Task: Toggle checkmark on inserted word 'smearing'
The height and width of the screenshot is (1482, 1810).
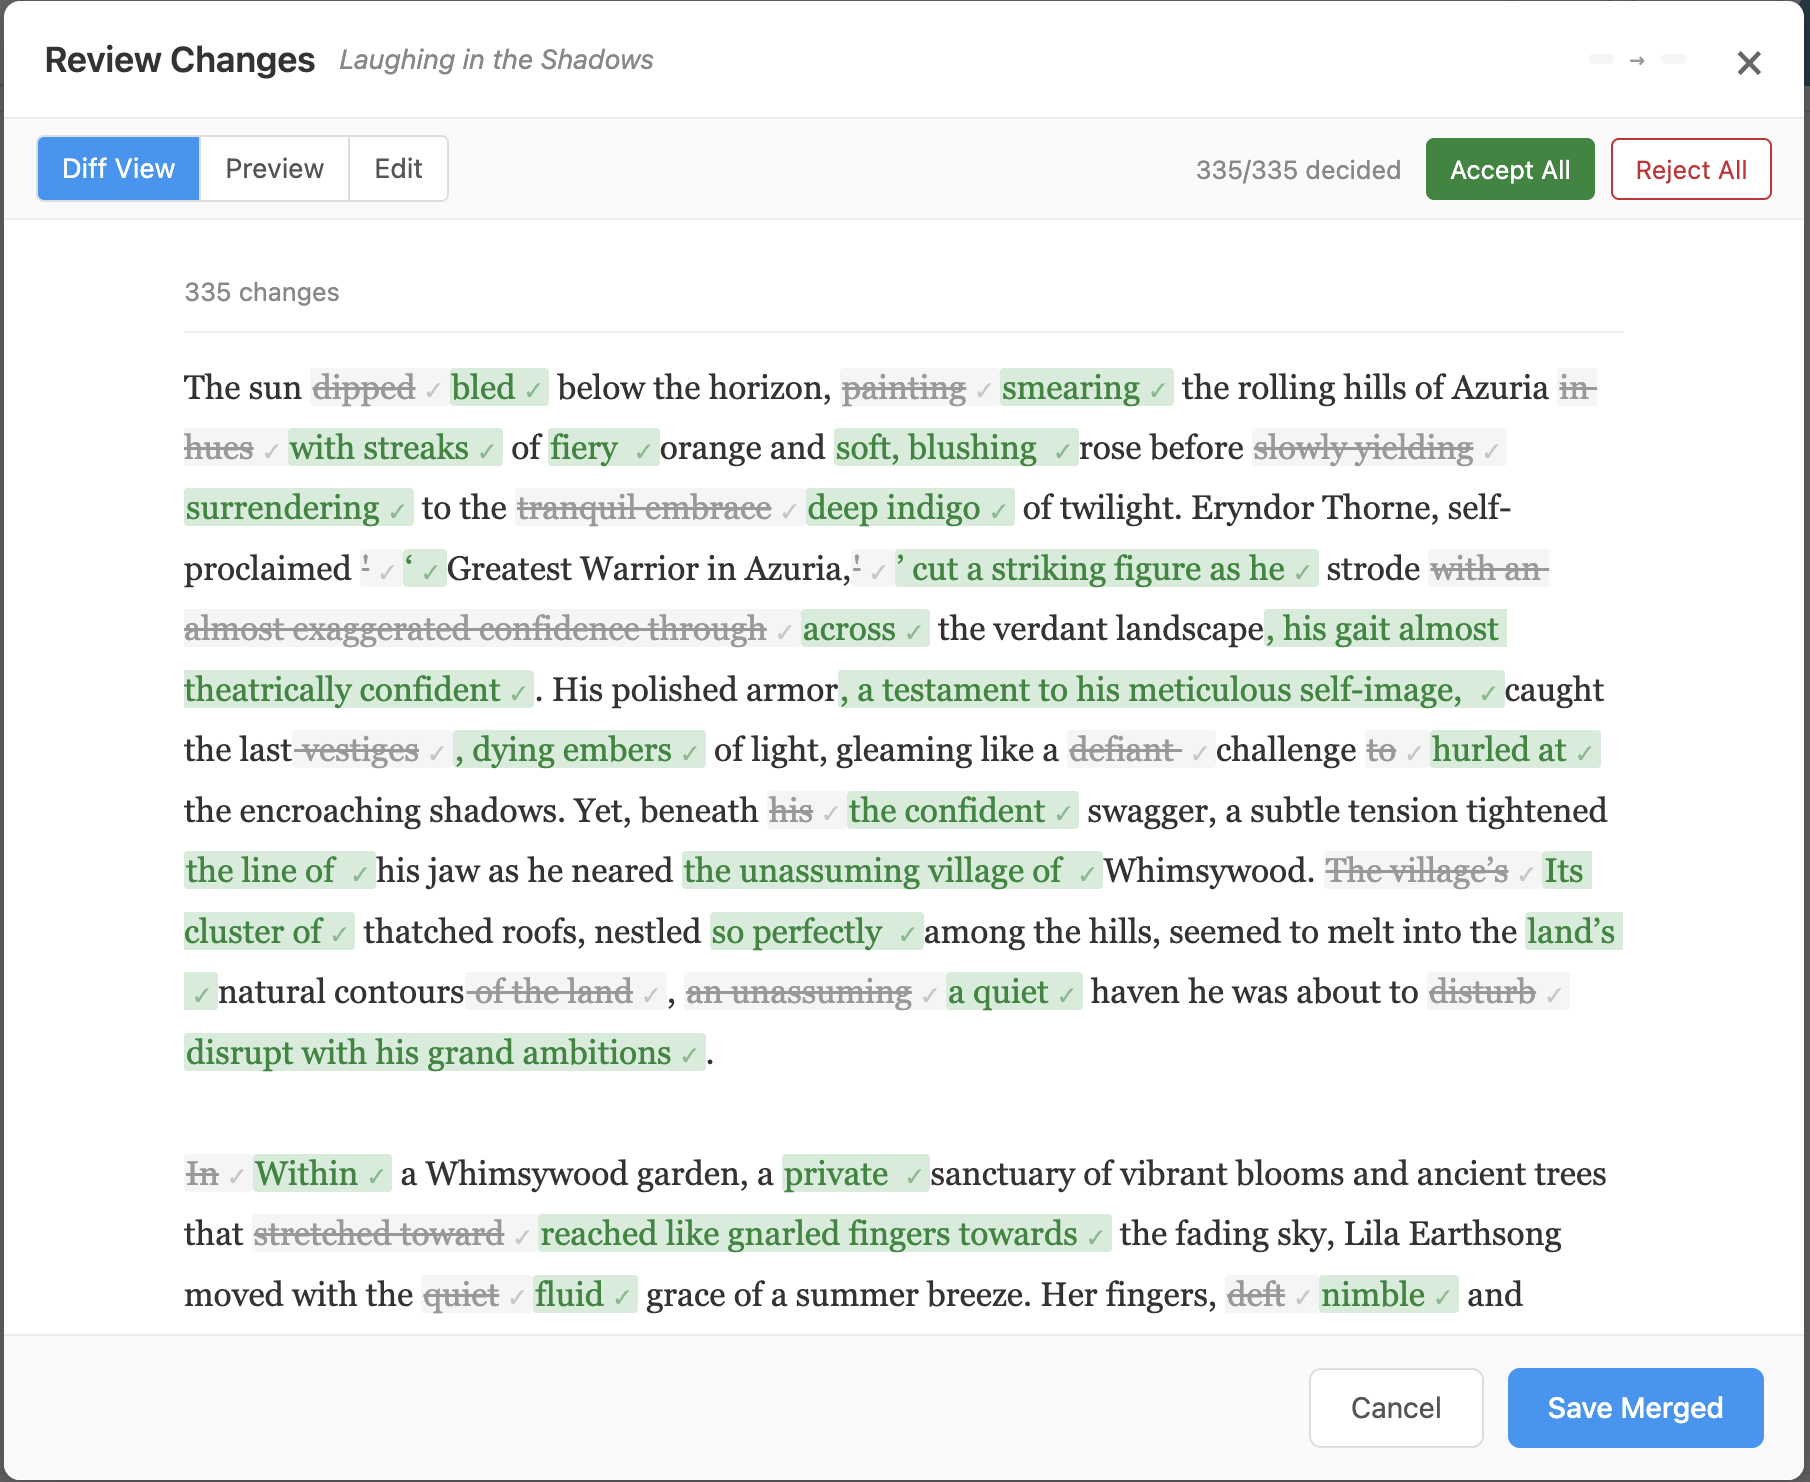Action: click(1158, 390)
